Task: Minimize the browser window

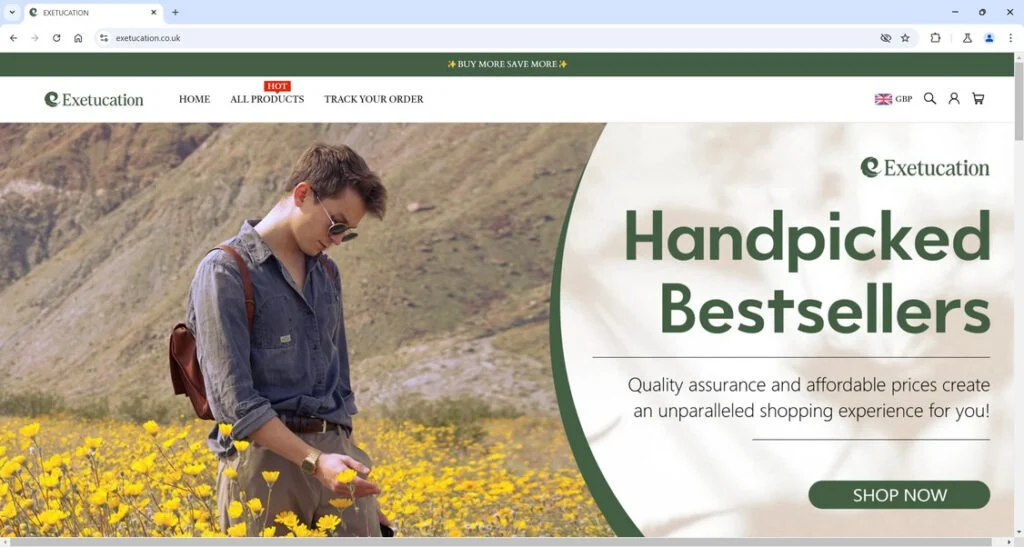Action: point(955,12)
